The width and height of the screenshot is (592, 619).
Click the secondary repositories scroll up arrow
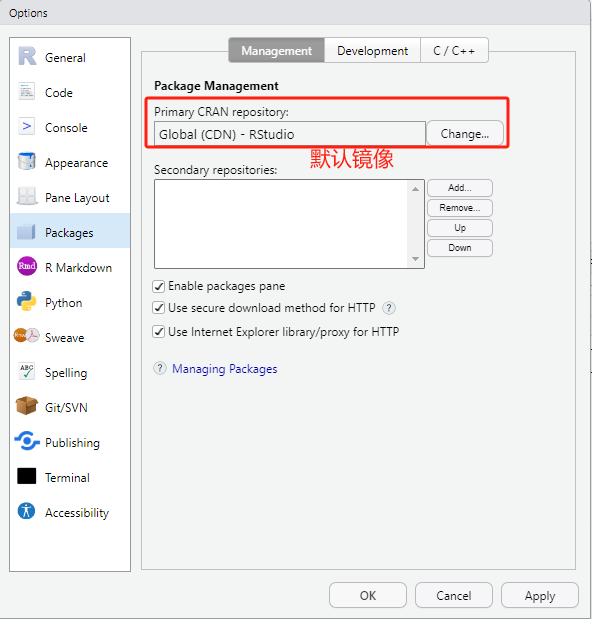[416, 189]
